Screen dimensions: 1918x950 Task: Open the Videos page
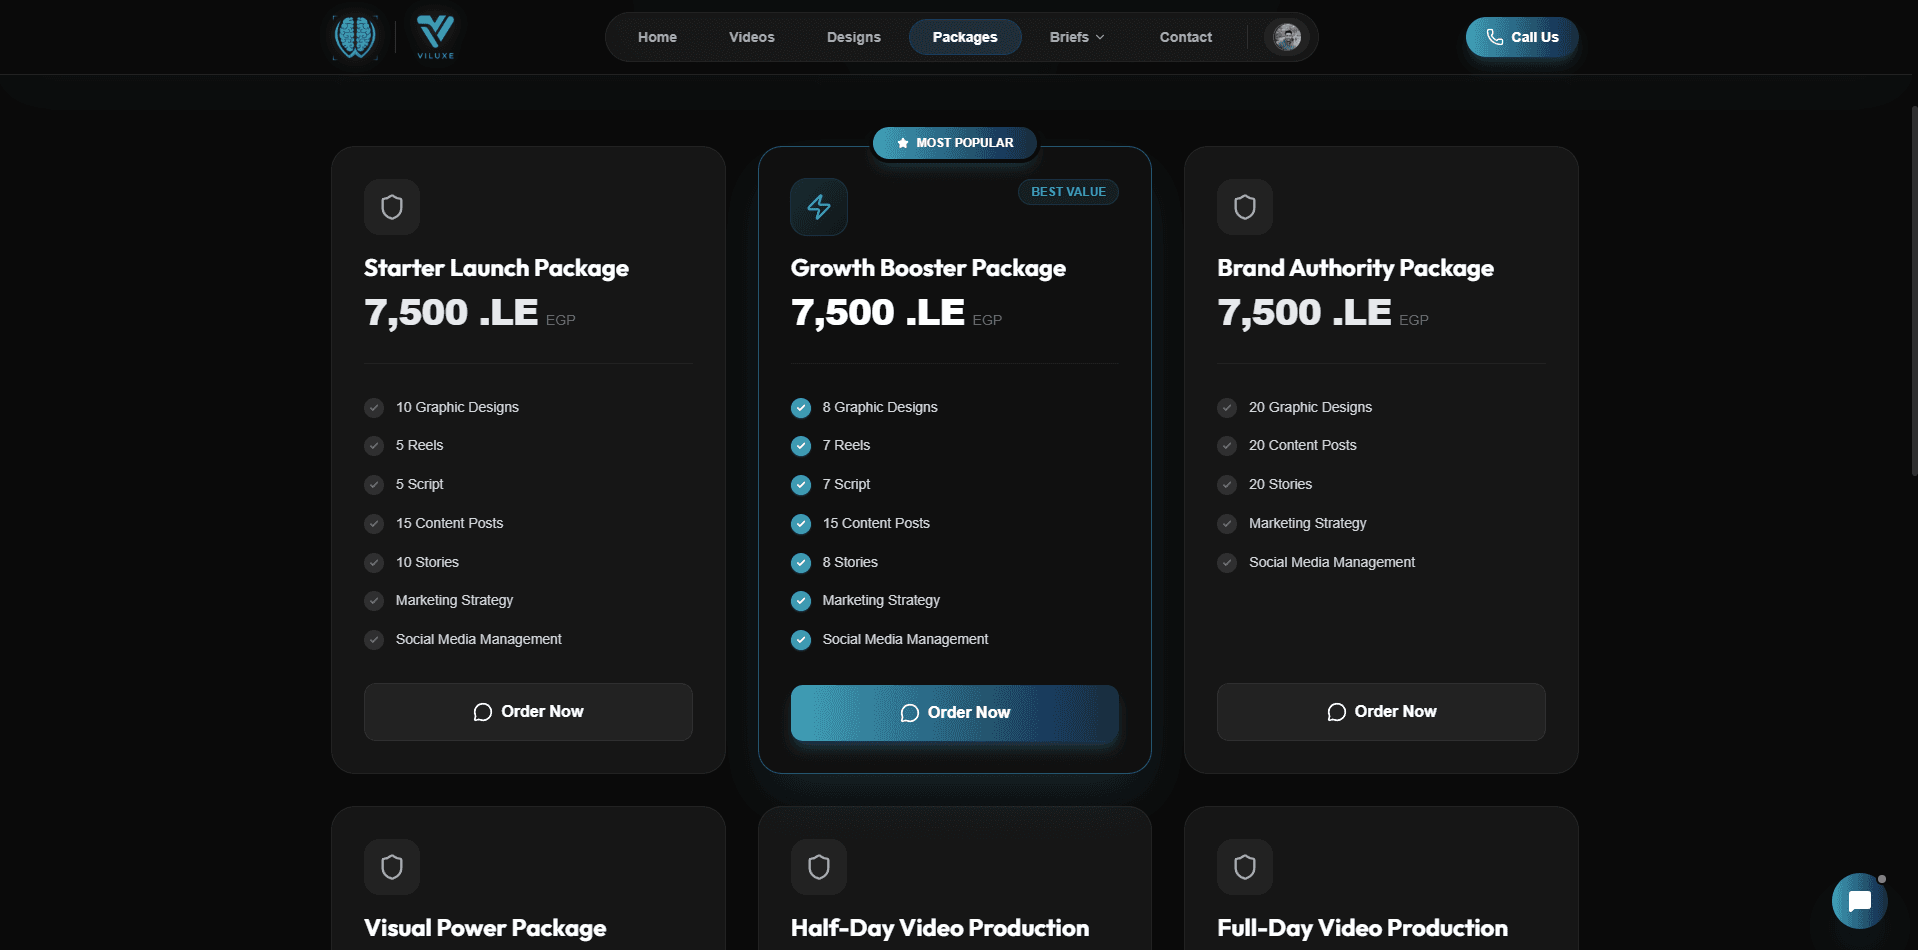[752, 37]
